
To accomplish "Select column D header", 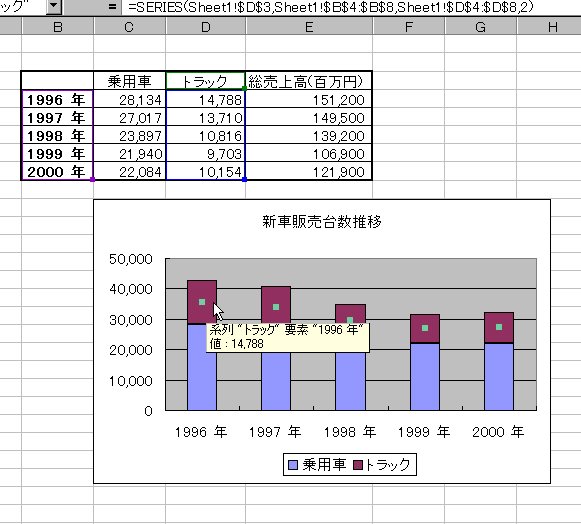I will click(x=206, y=27).
